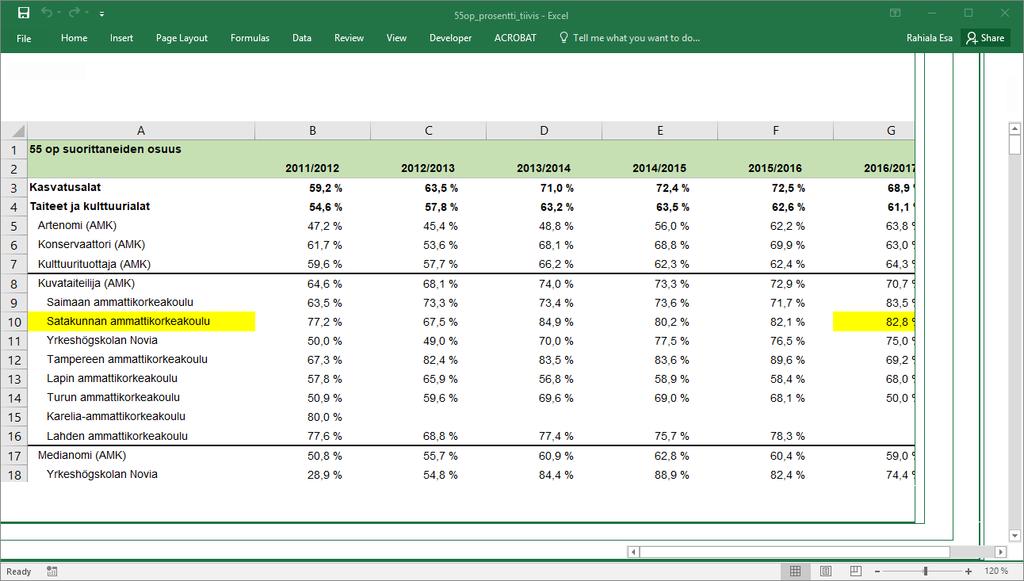Viewport: 1024px width, 581px height.
Task: Select column D header
Action: coord(544,131)
